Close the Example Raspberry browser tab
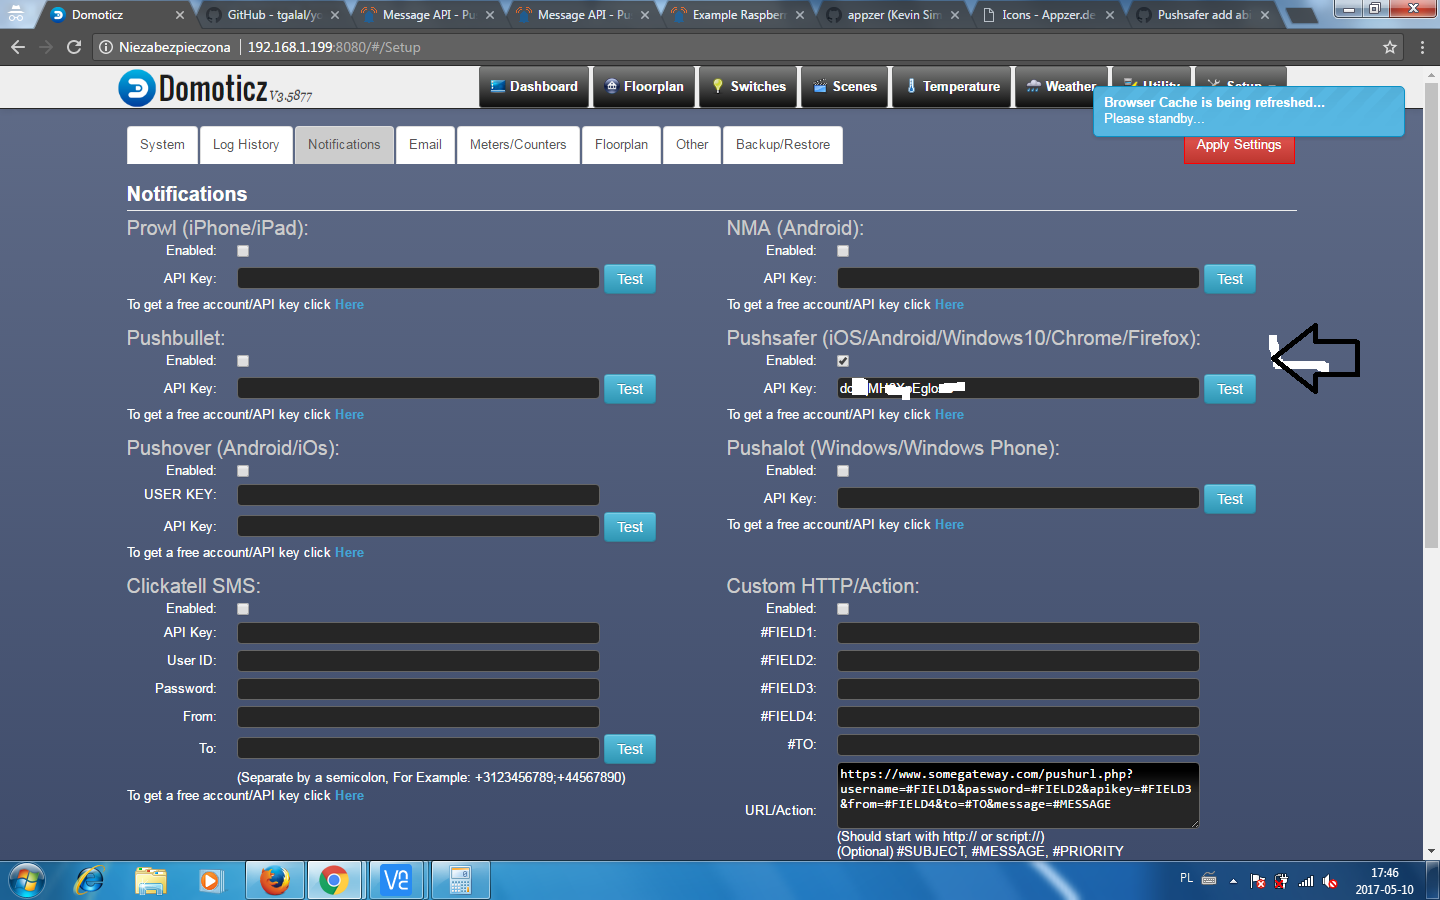Screen dimensions: 1440x900 click(x=800, y=15)
